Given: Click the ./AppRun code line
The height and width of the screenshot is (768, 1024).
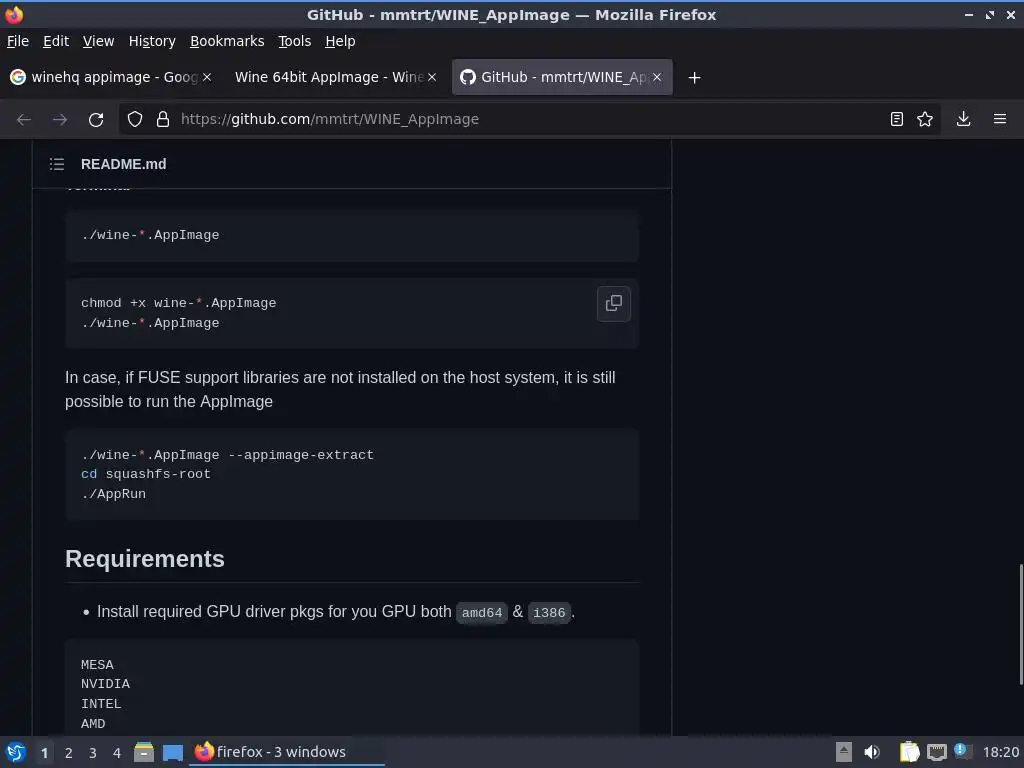Looking at the screenshot, I should 114,494.
